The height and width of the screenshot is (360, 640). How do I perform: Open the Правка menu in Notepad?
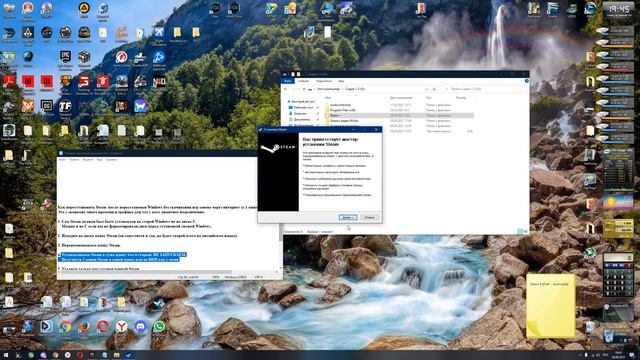(x=74, y=160)
